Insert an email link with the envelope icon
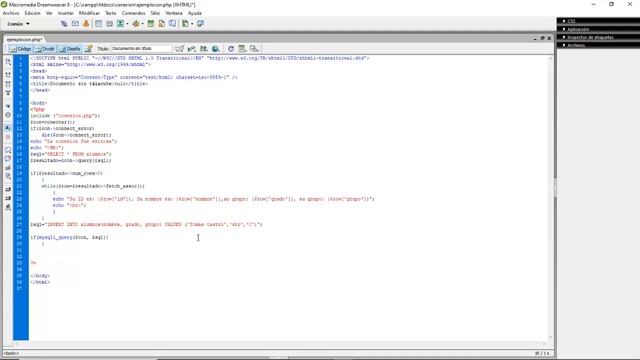The height and width of the screenshot is (360, 640). pyautogui.click(x=75, y=24)
